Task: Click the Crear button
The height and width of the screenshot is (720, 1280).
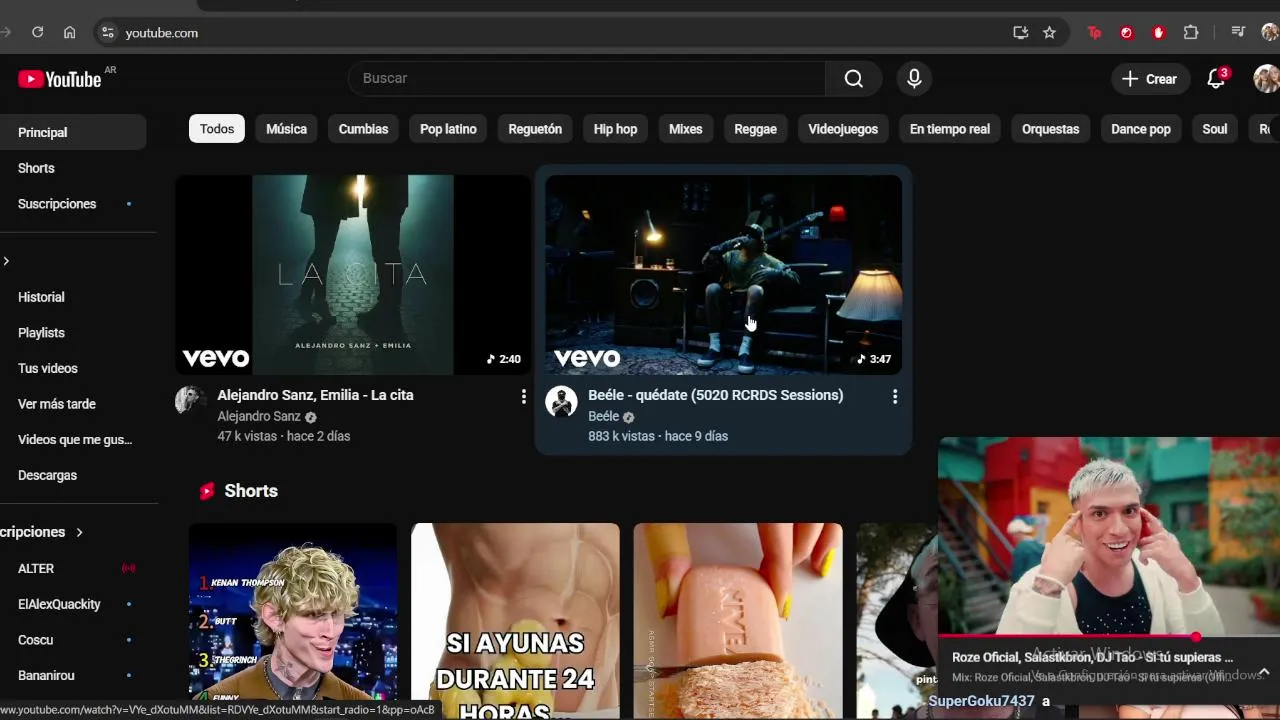Action: (1149, 79)
